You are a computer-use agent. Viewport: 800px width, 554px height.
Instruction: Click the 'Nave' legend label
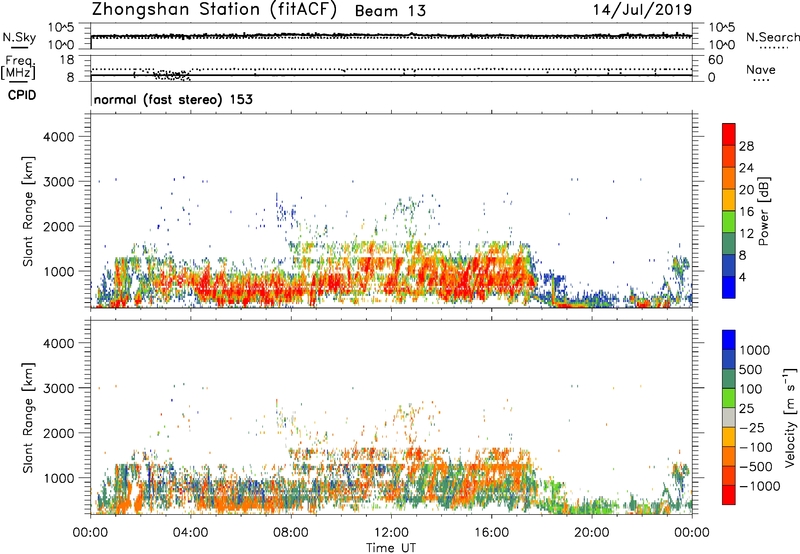(x=761, y=69)
